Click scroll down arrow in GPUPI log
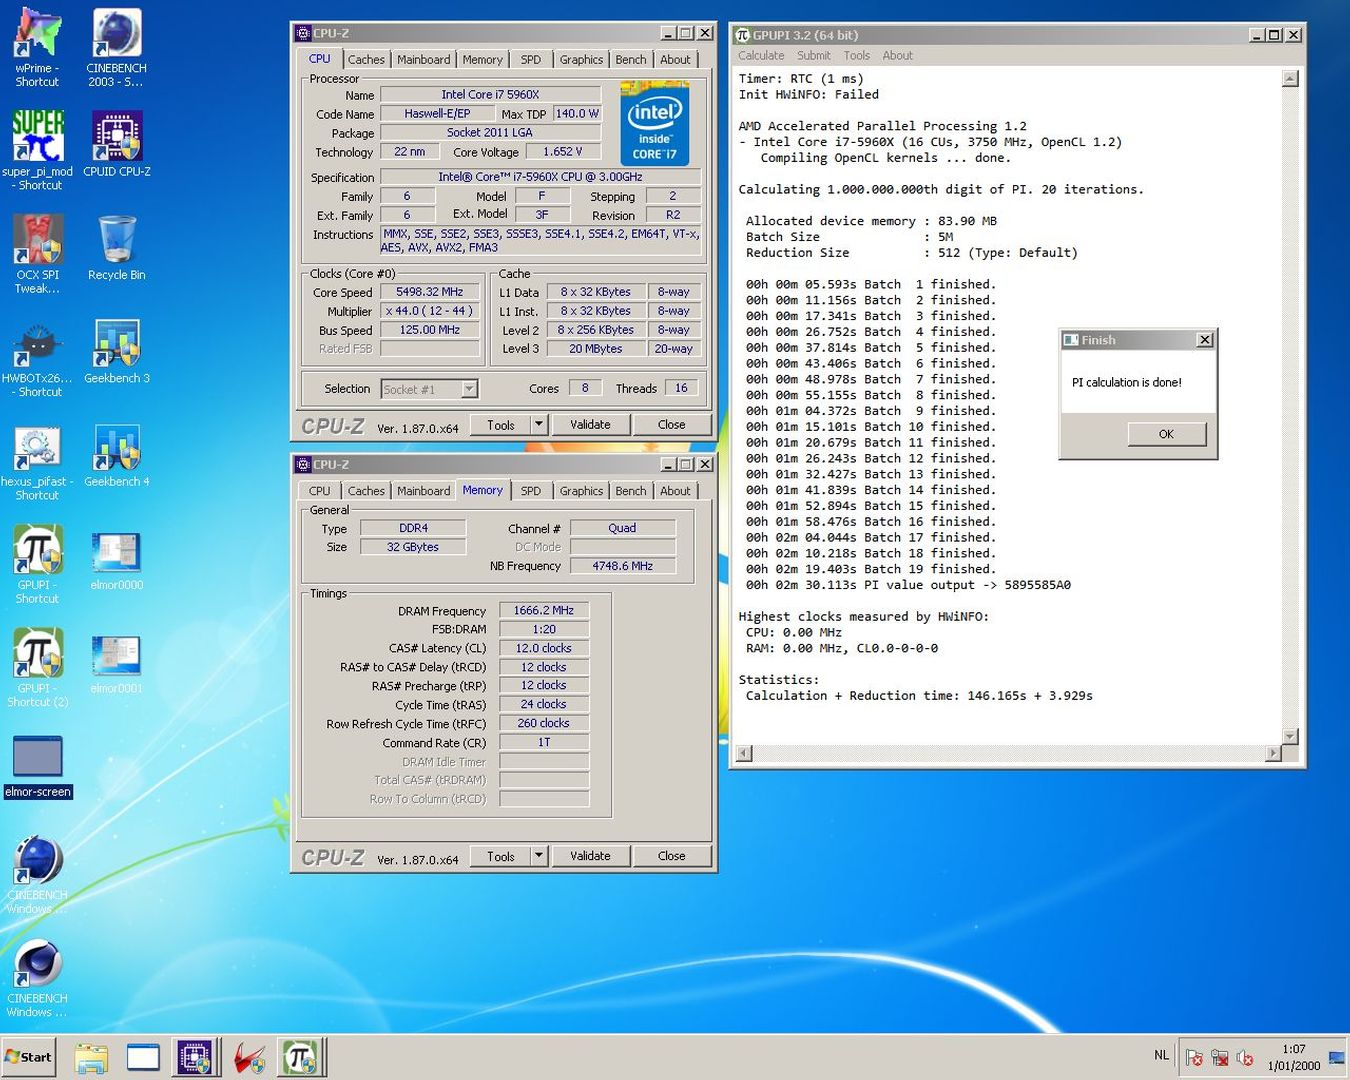This screenshot has width=1350, height=1080. point(1290,736)
